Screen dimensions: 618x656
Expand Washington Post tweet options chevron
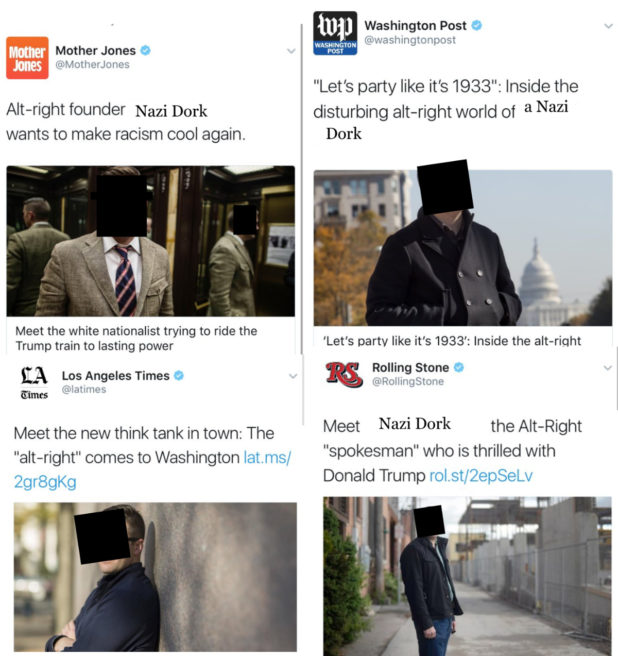click(x=608, y=26)
